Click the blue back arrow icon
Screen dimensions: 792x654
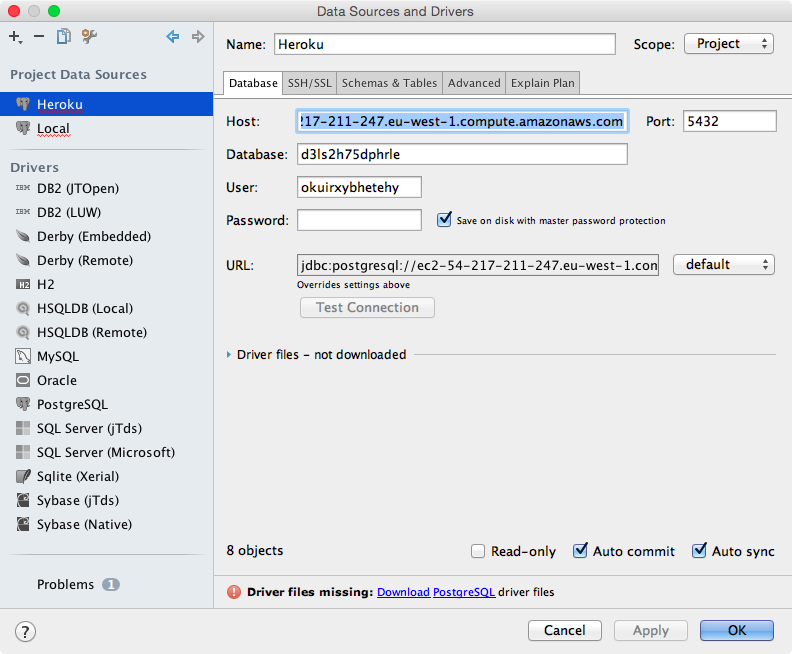pos(173,36)
